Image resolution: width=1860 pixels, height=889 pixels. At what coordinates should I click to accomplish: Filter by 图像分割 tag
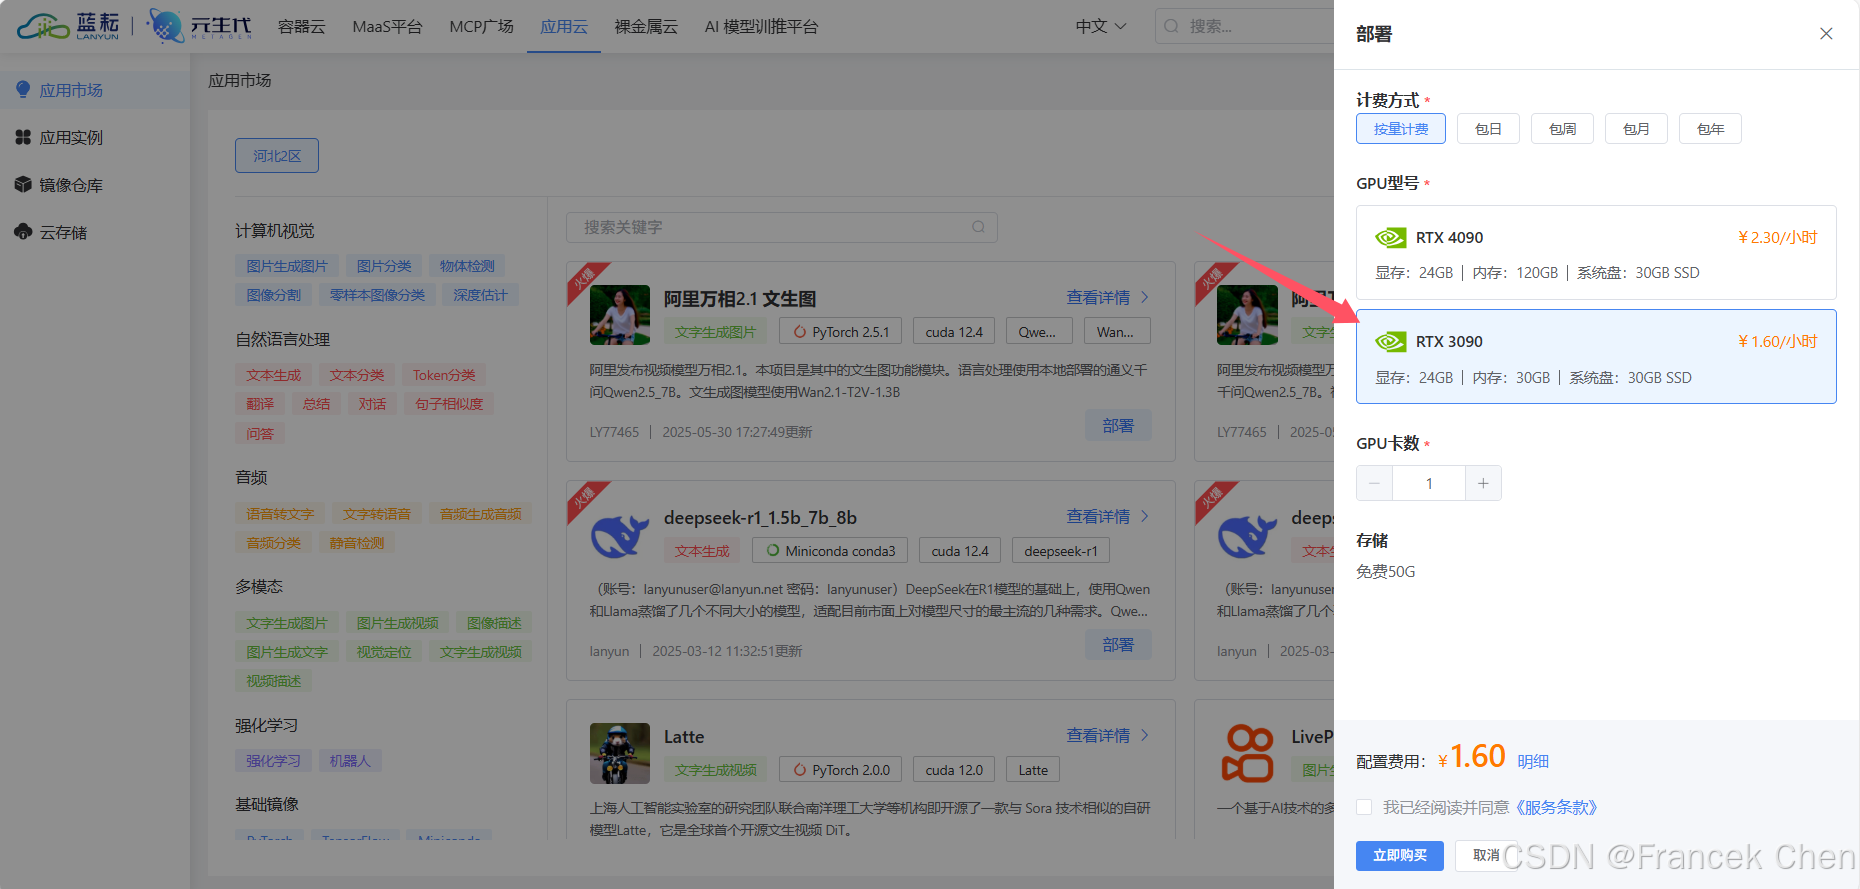click(x=274, y=295)
